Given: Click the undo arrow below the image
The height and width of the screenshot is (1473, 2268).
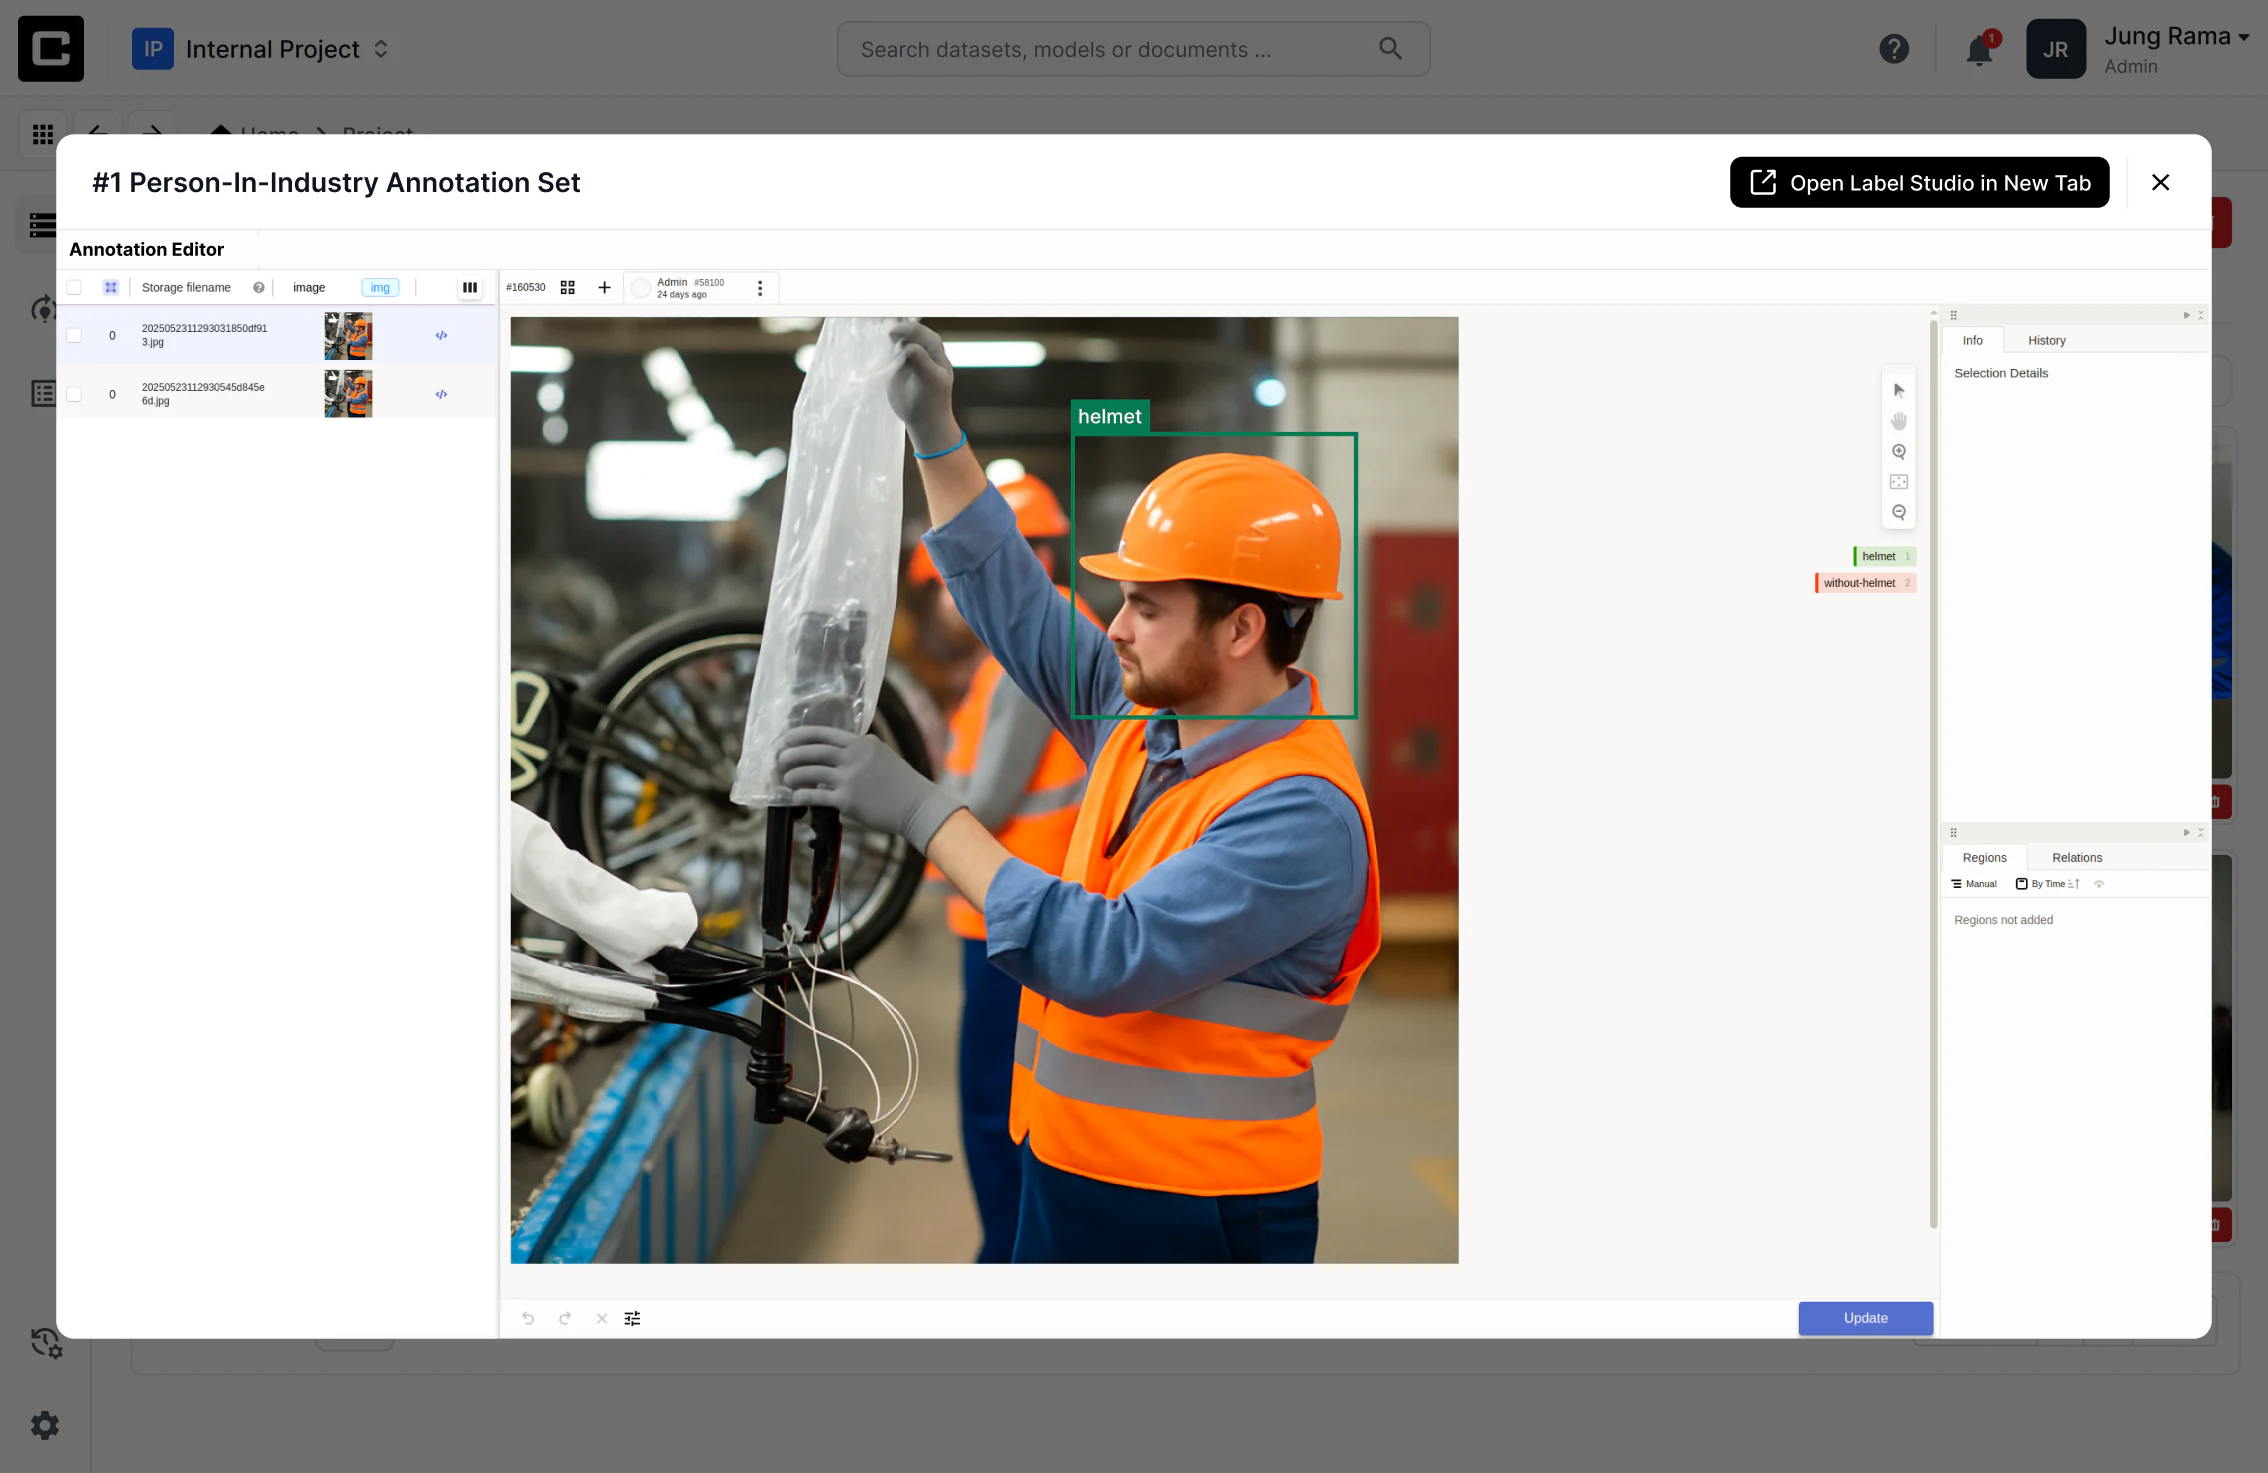Looking at the screenshot, I should click(528, 1318).
